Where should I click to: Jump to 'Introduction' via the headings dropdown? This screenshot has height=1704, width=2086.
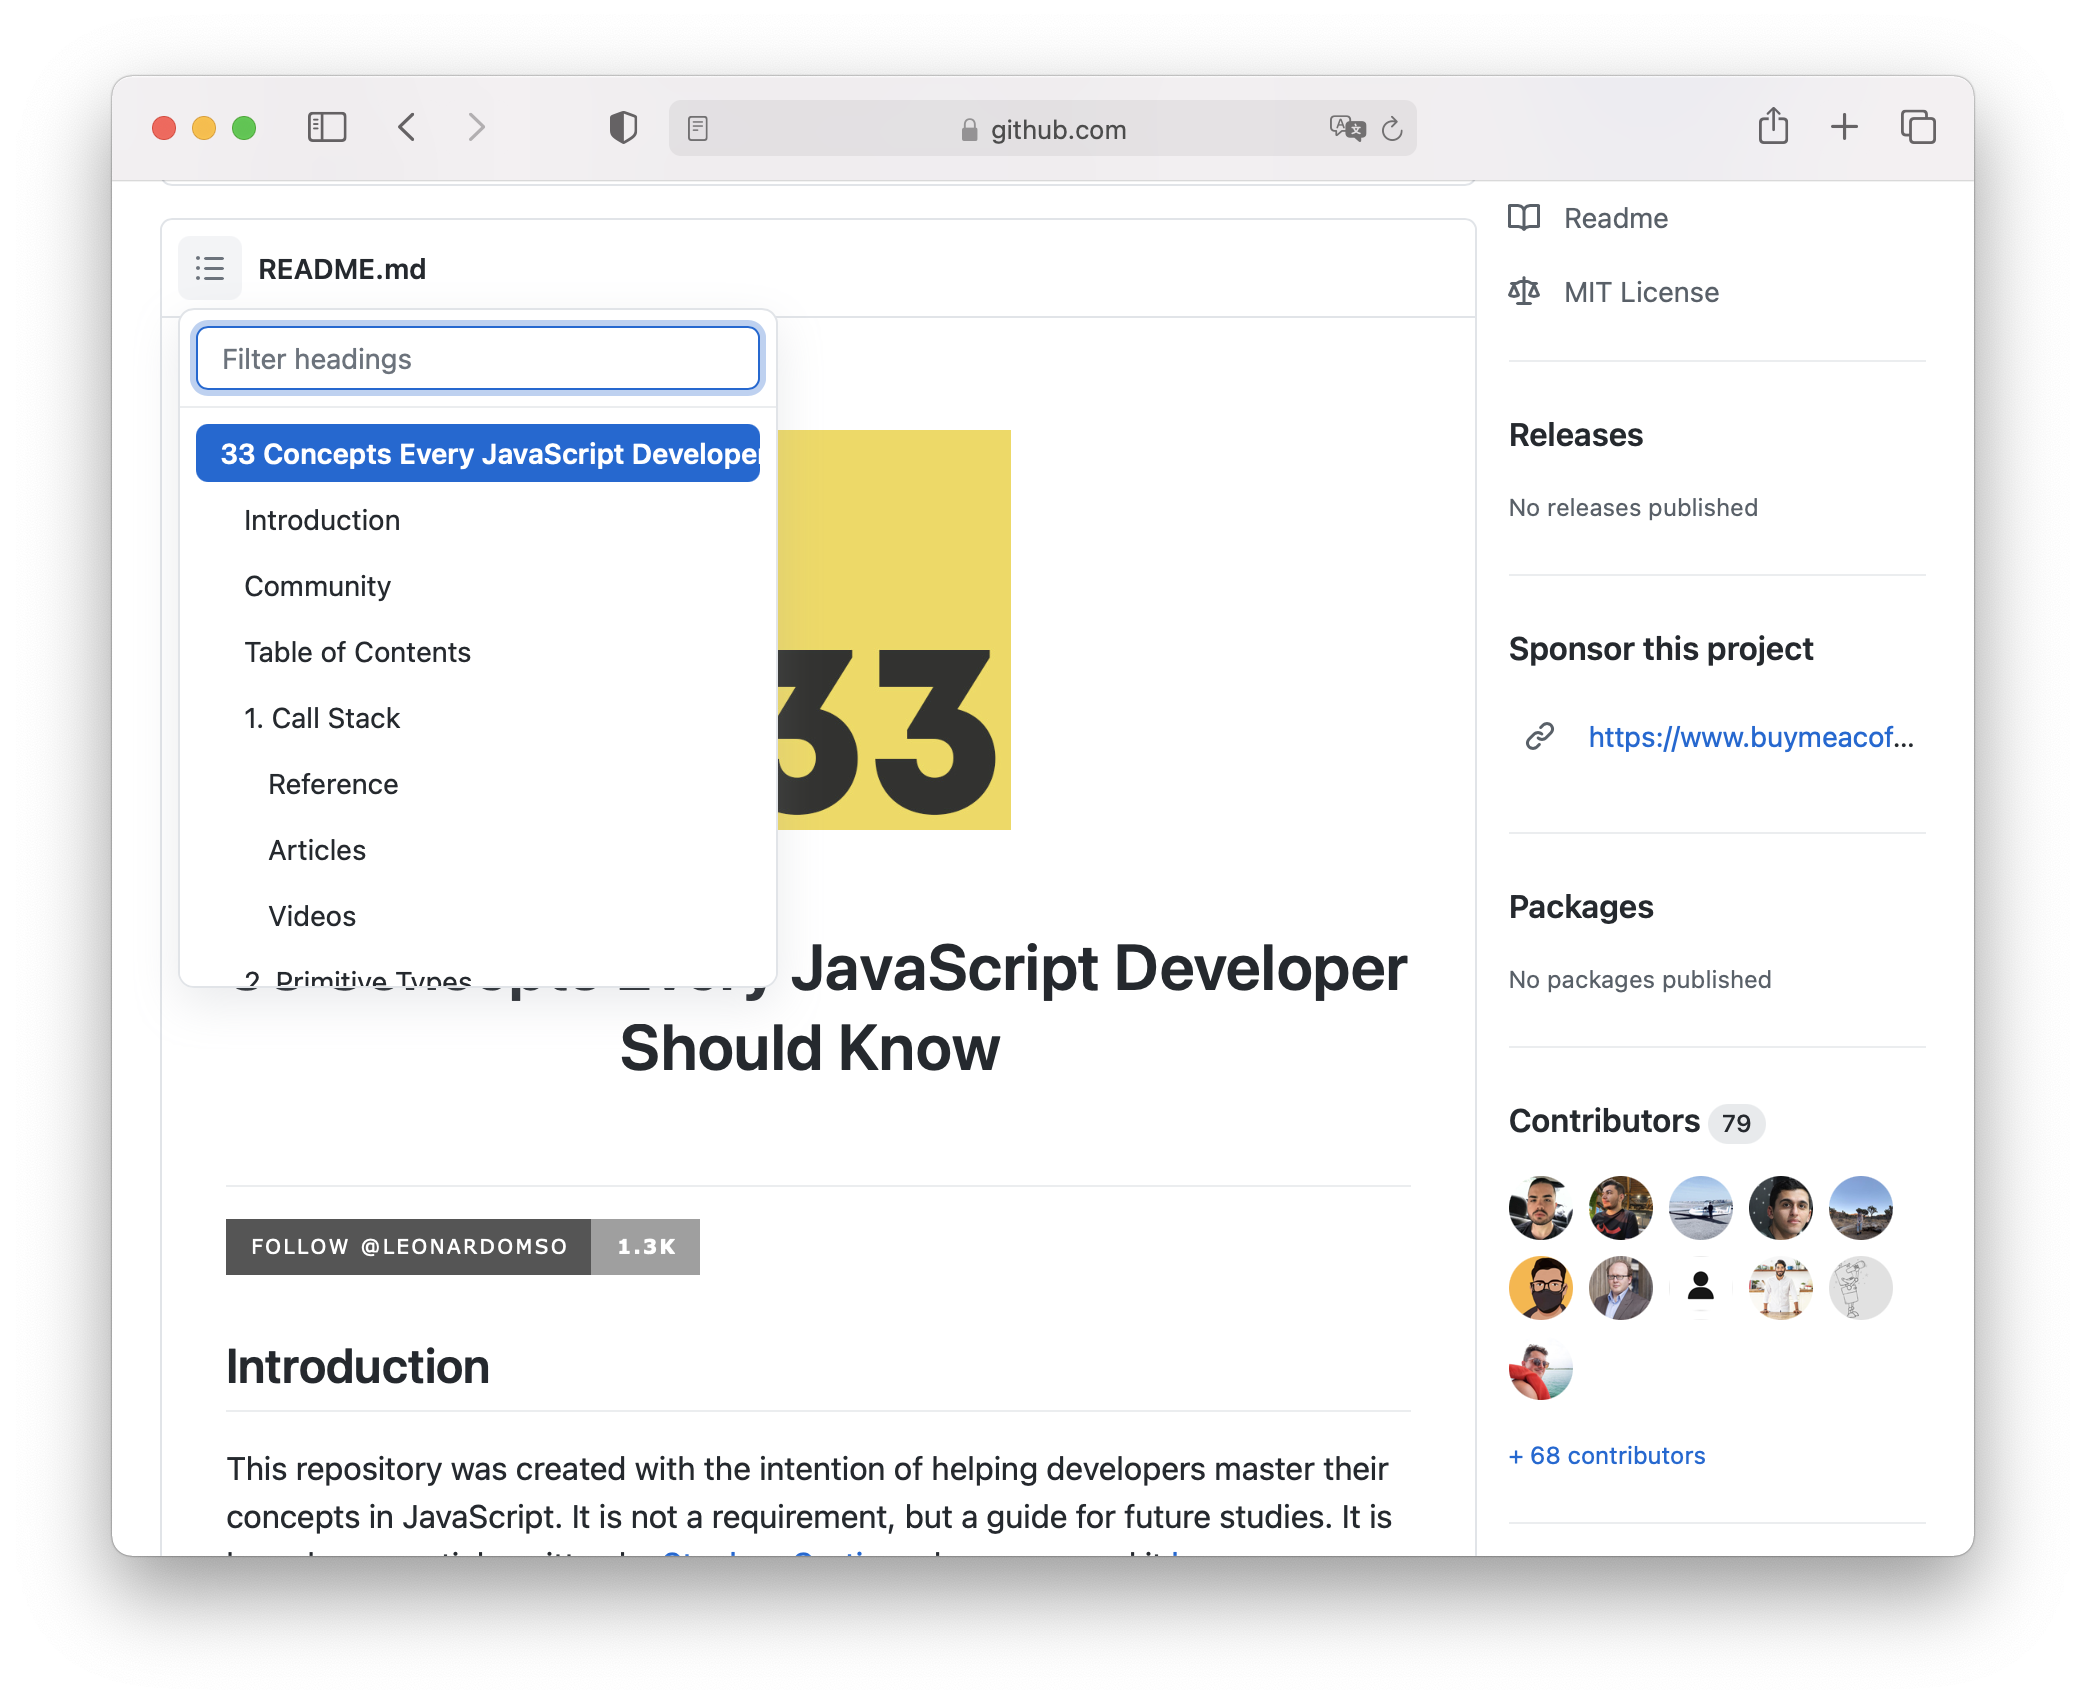click(321, 519)
